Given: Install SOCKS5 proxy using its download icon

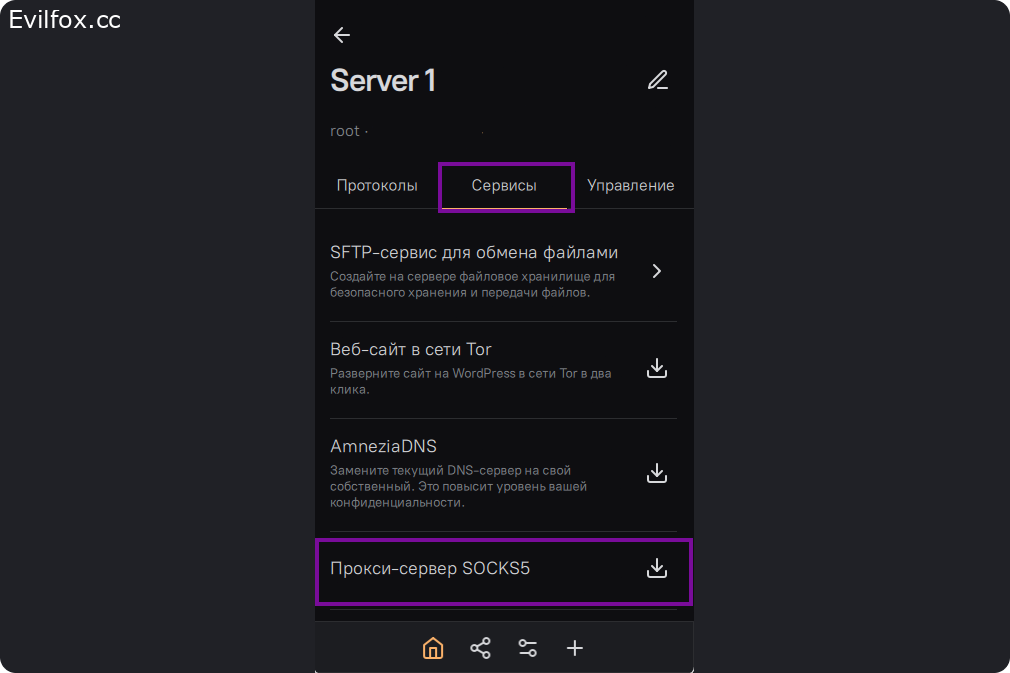Looking at the screenshot, I should tap(657, 568).
